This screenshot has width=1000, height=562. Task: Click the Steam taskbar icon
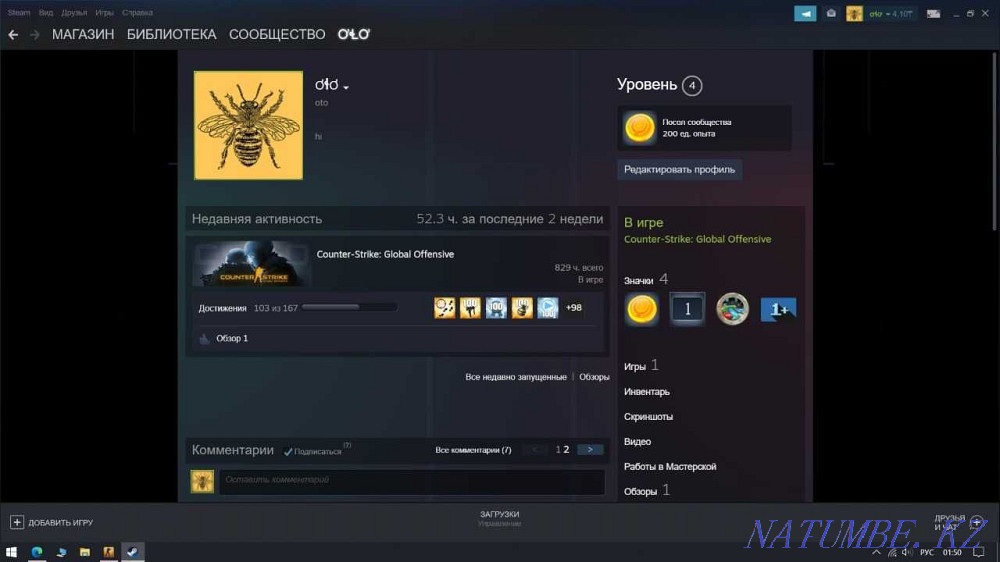coord(133,552)
